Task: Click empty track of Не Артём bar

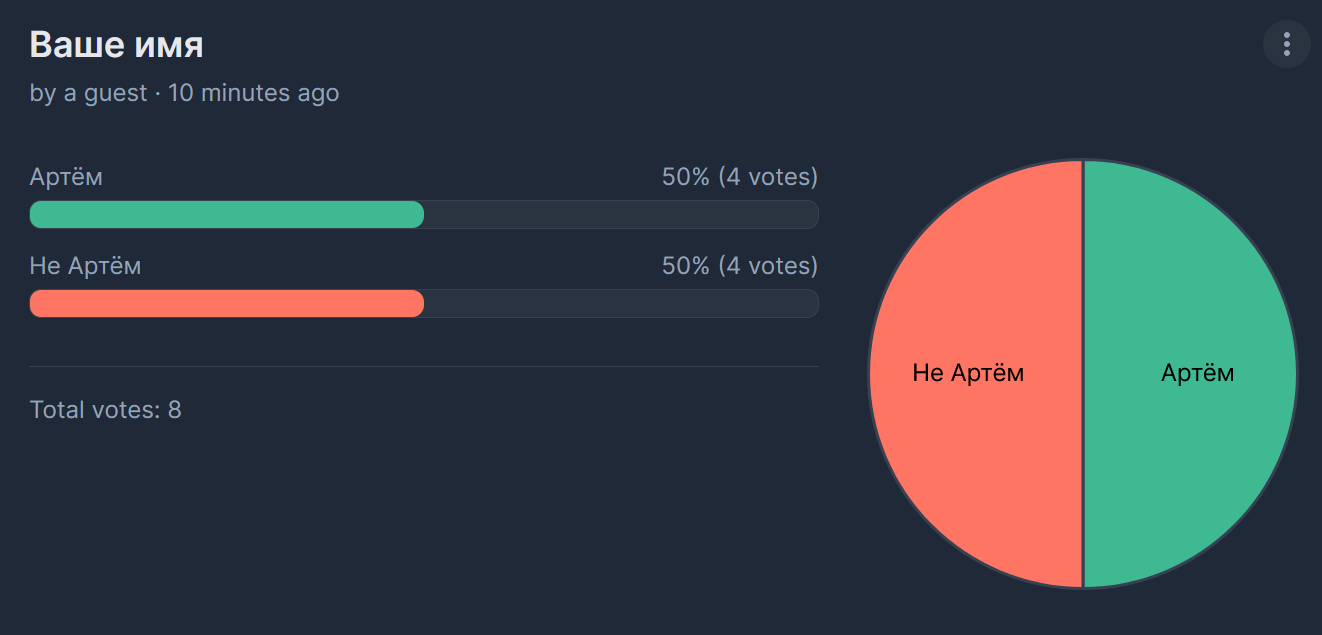Action: click(x=621, y=303)
